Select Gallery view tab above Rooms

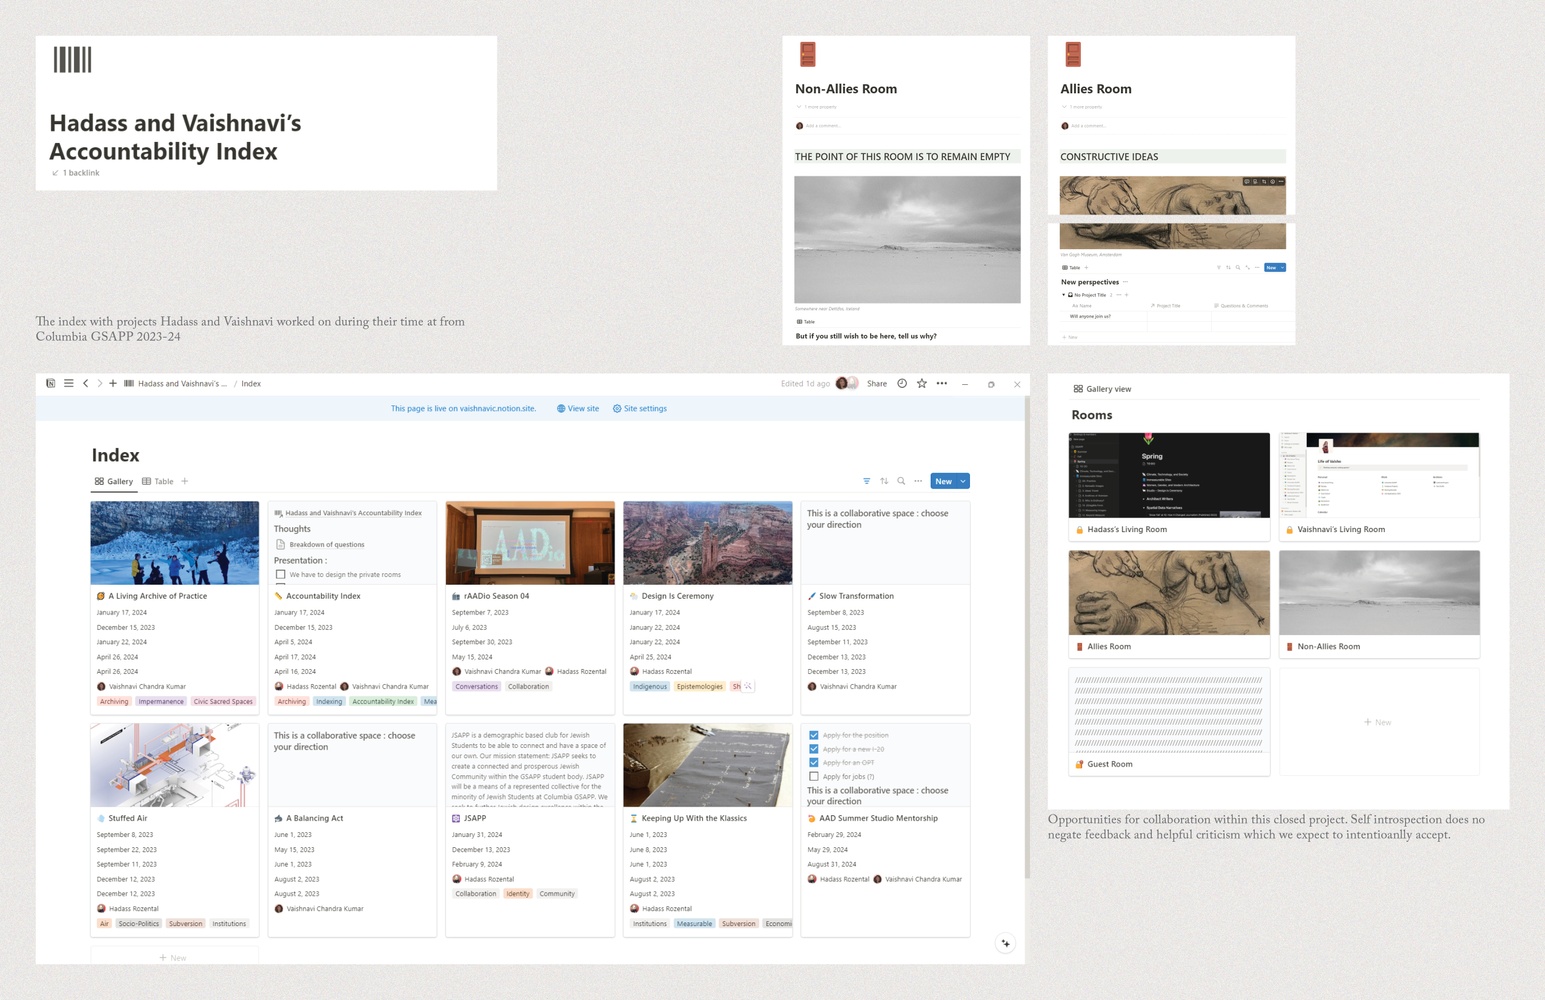(x=1102, y=389)
